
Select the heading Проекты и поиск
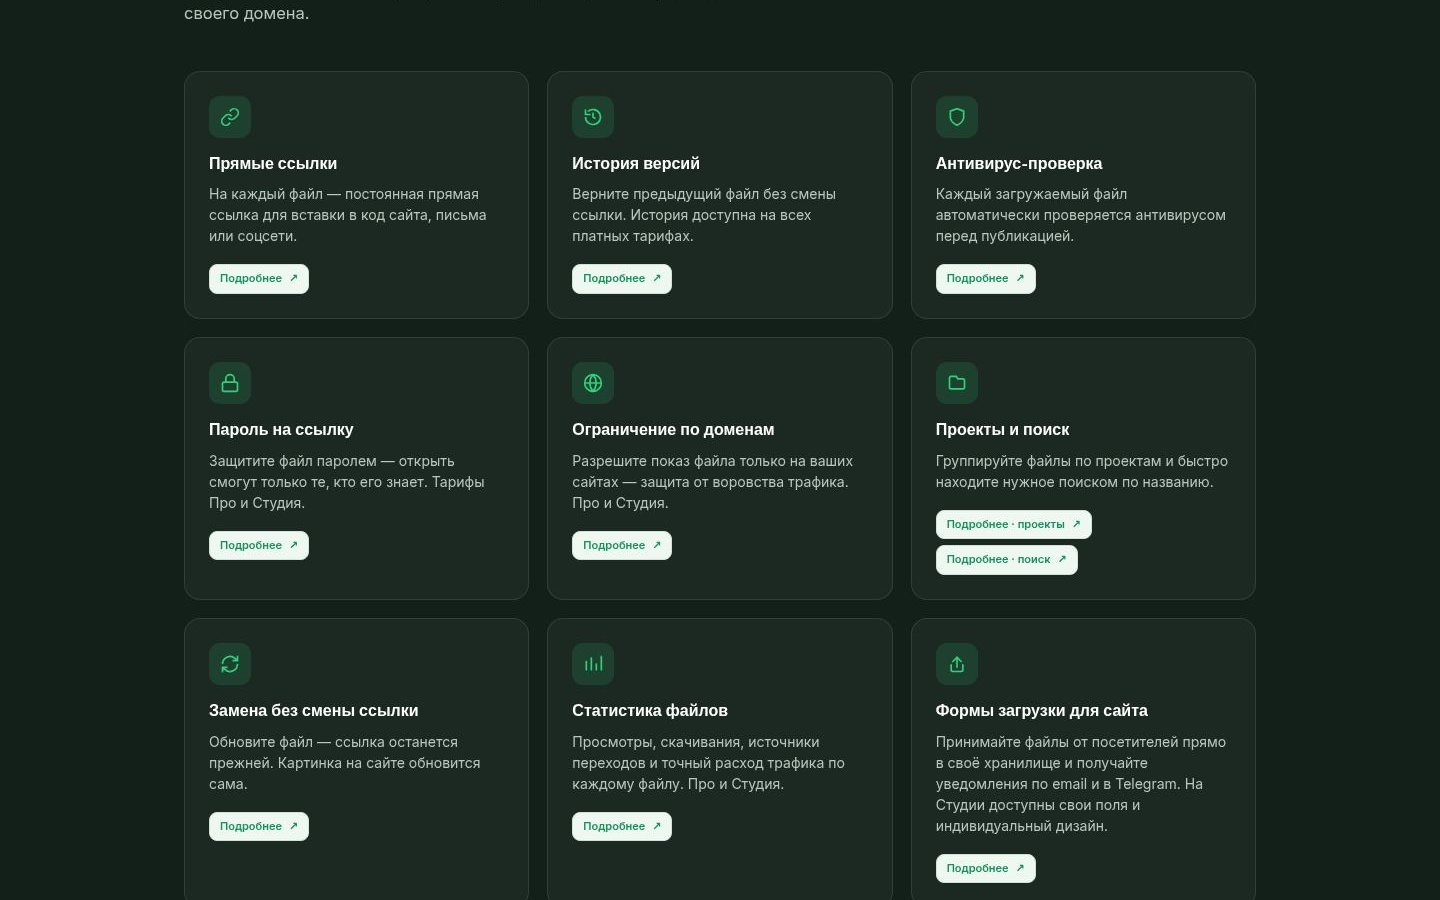[1003, 429]
